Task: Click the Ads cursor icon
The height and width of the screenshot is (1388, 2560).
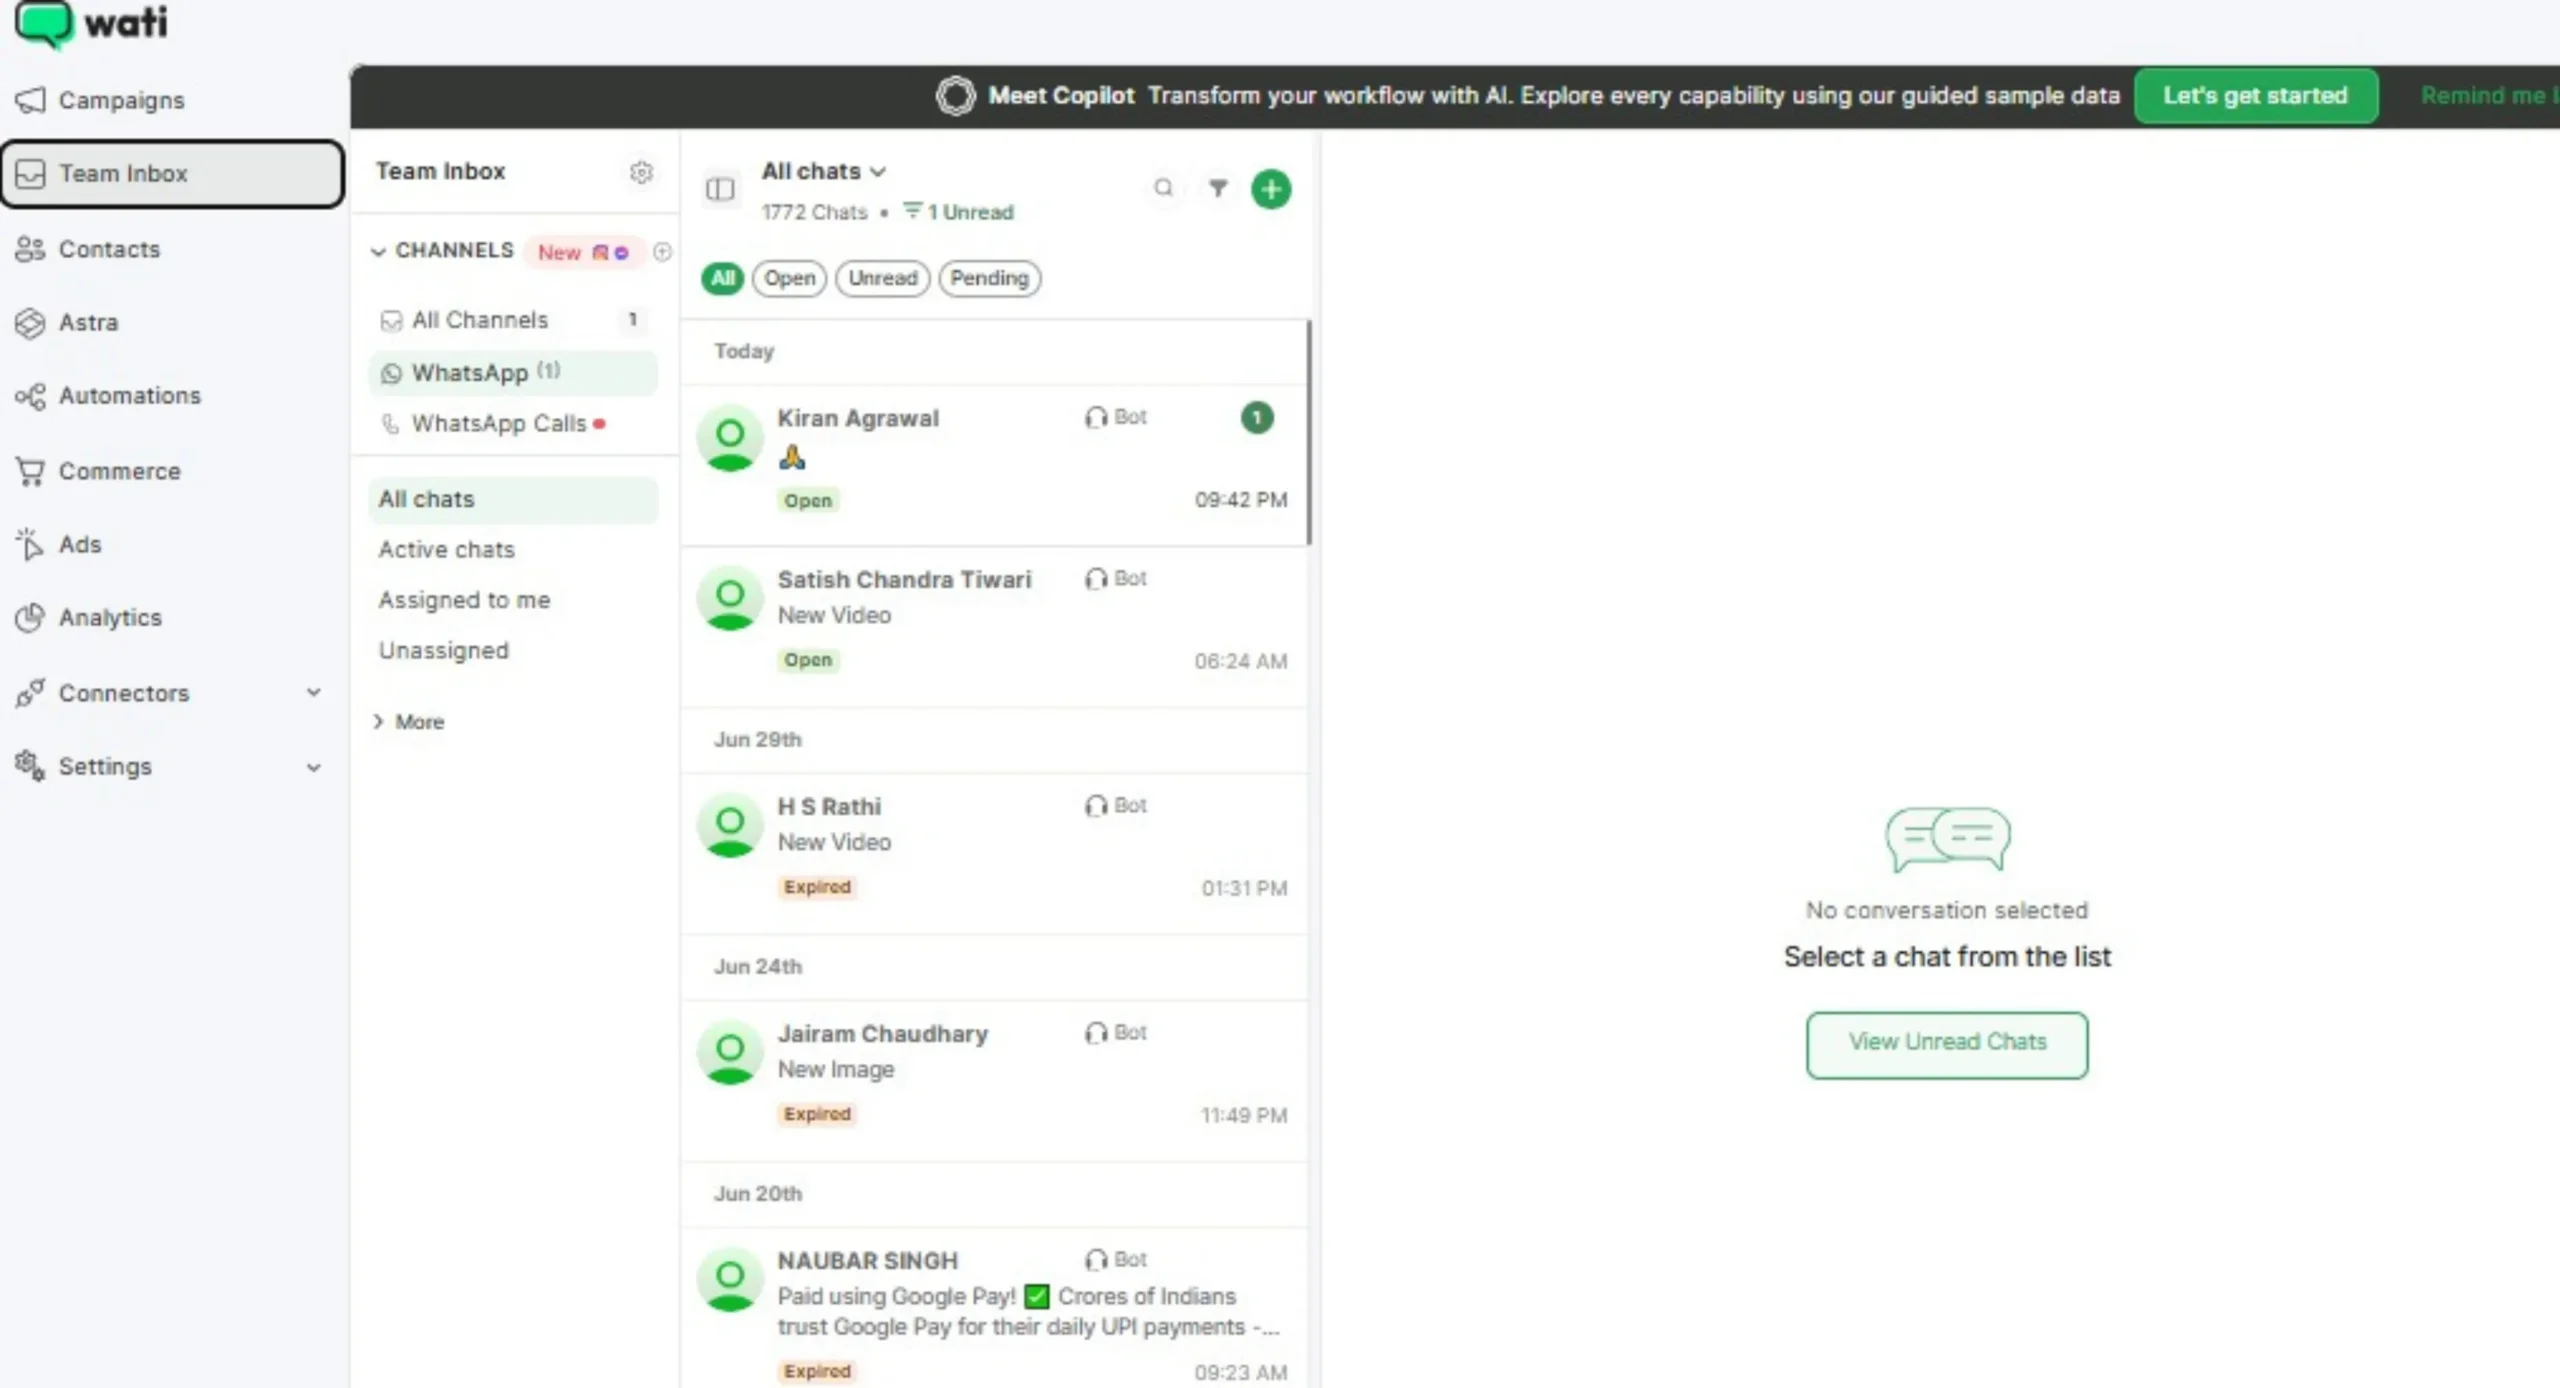Action: click(30, 544)
